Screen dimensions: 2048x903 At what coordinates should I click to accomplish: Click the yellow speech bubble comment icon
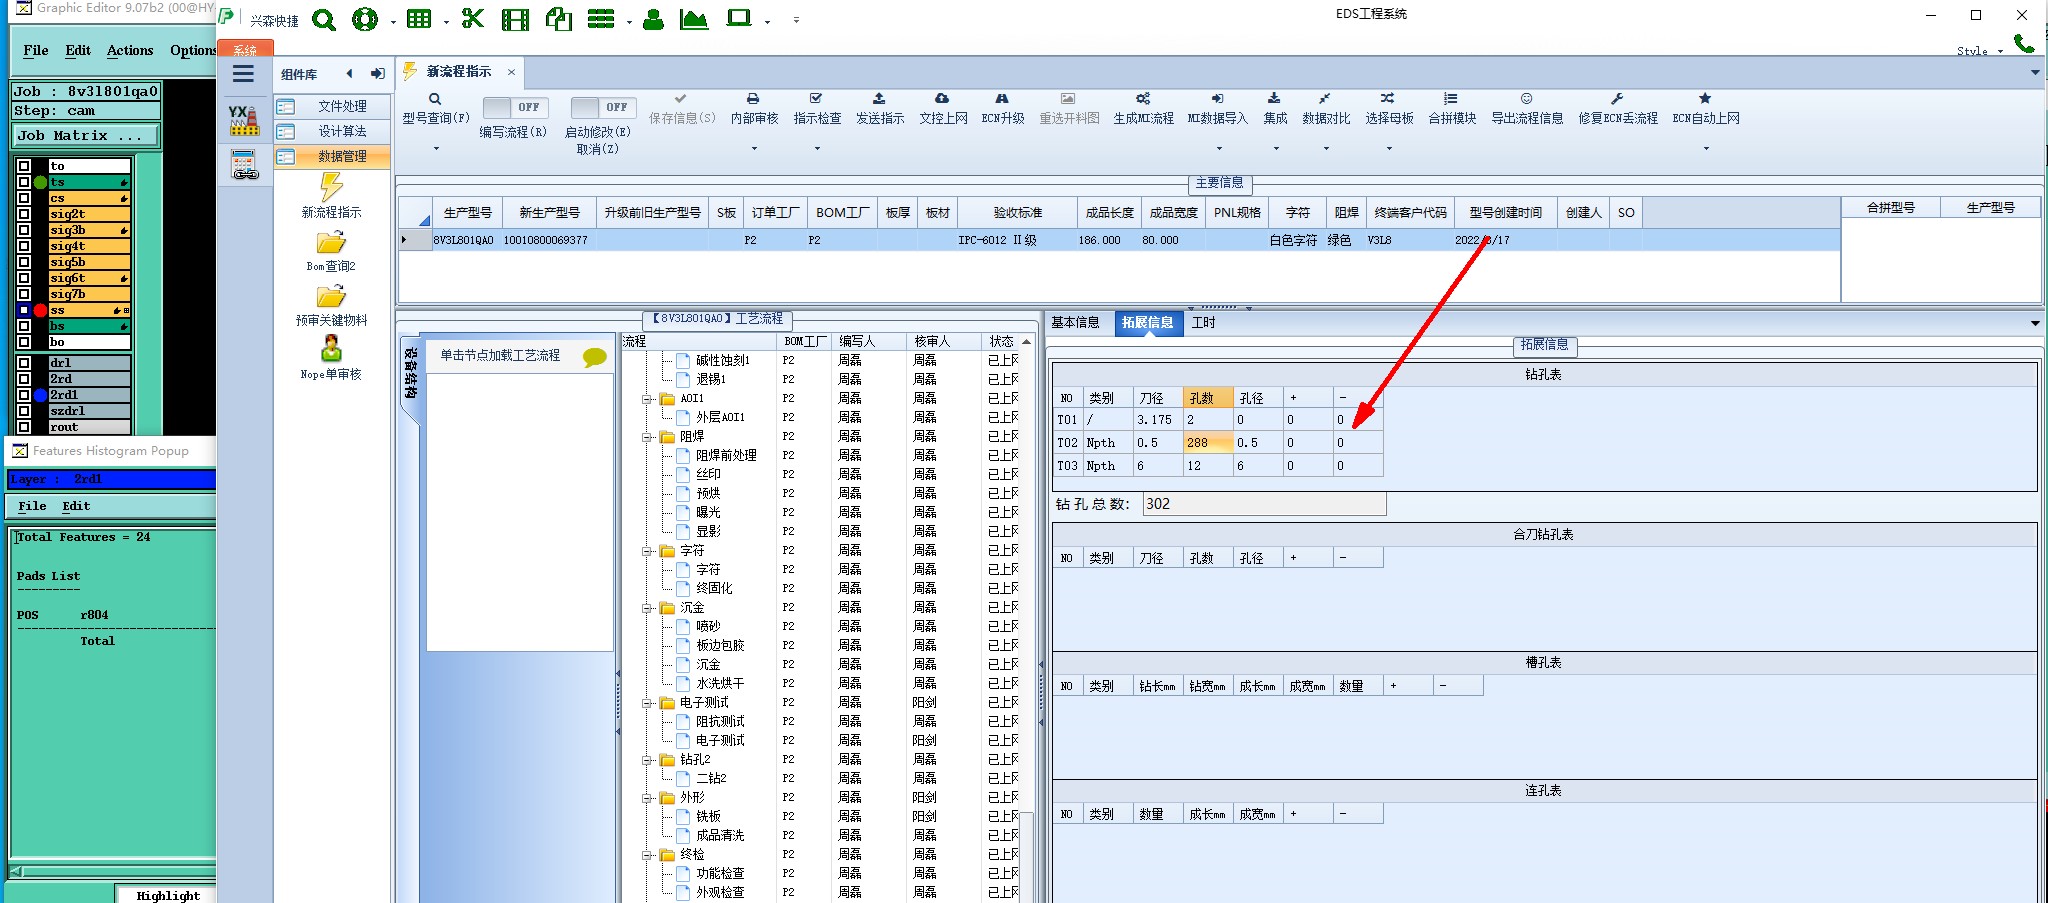[595, 357]
